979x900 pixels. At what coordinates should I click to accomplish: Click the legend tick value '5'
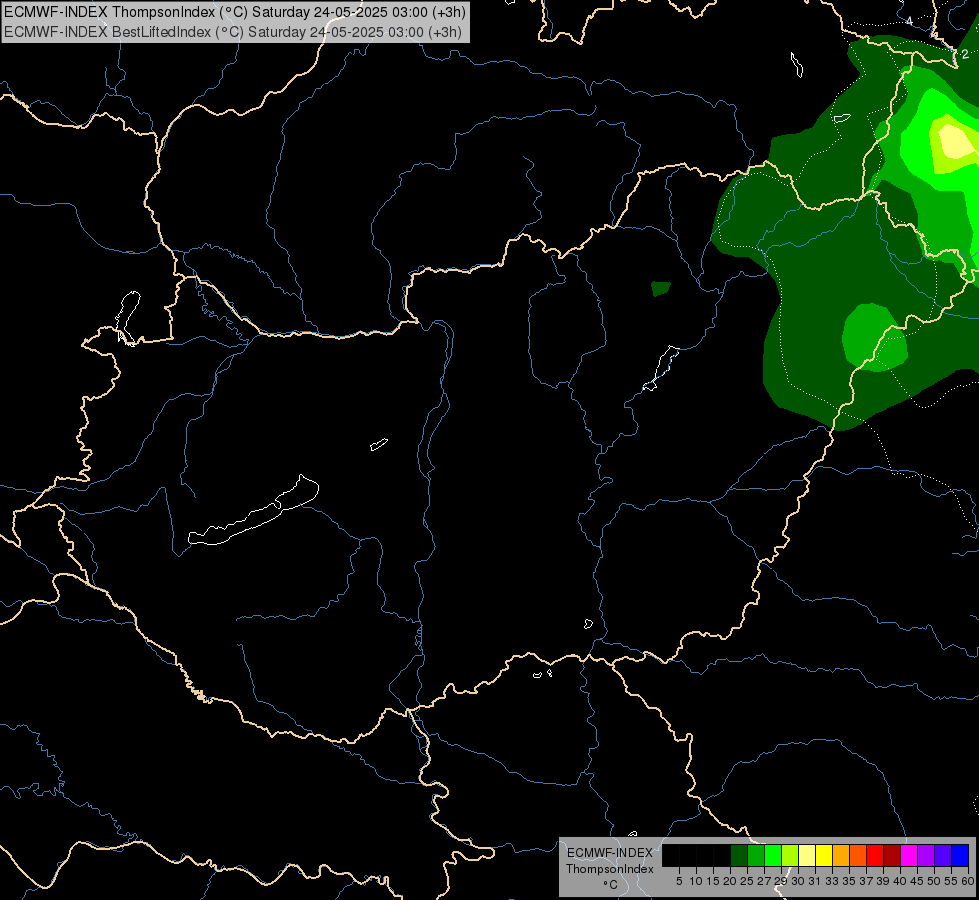click(679, 881)
